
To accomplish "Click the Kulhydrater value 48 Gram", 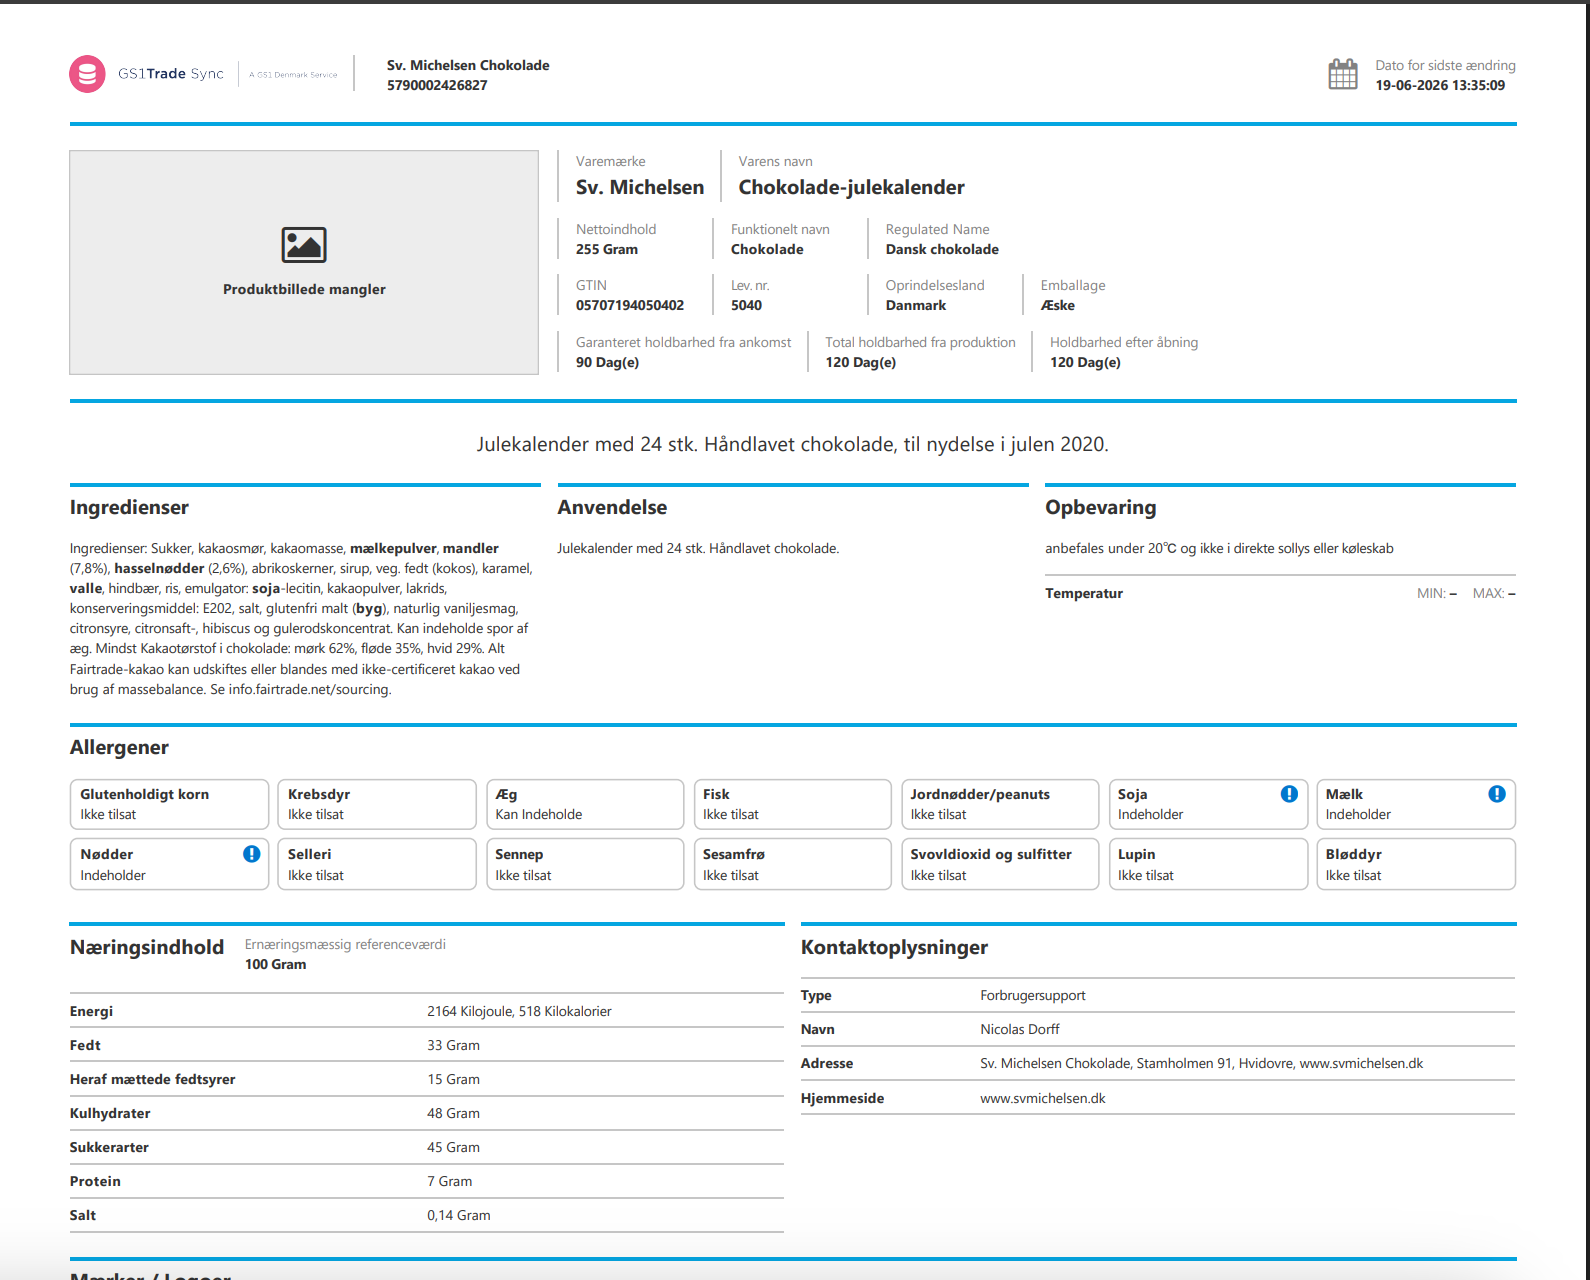I will [453, 1113].
